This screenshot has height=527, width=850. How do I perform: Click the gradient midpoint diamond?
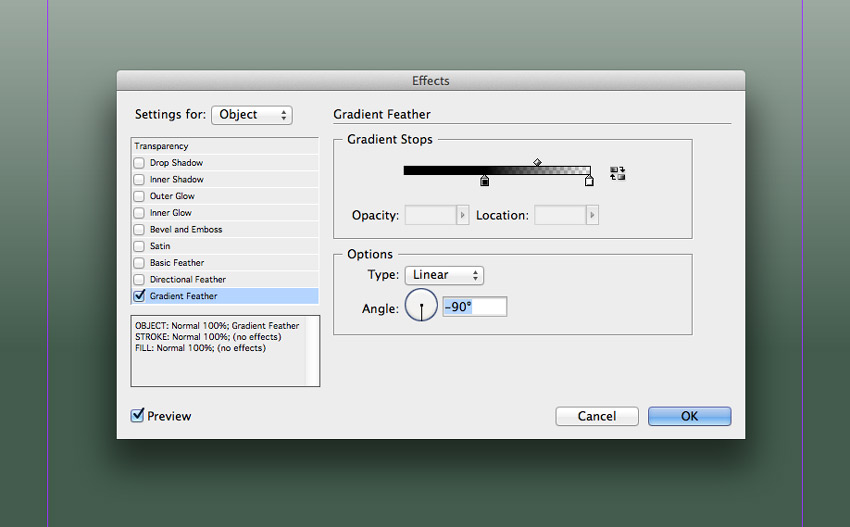coord(537,161)
